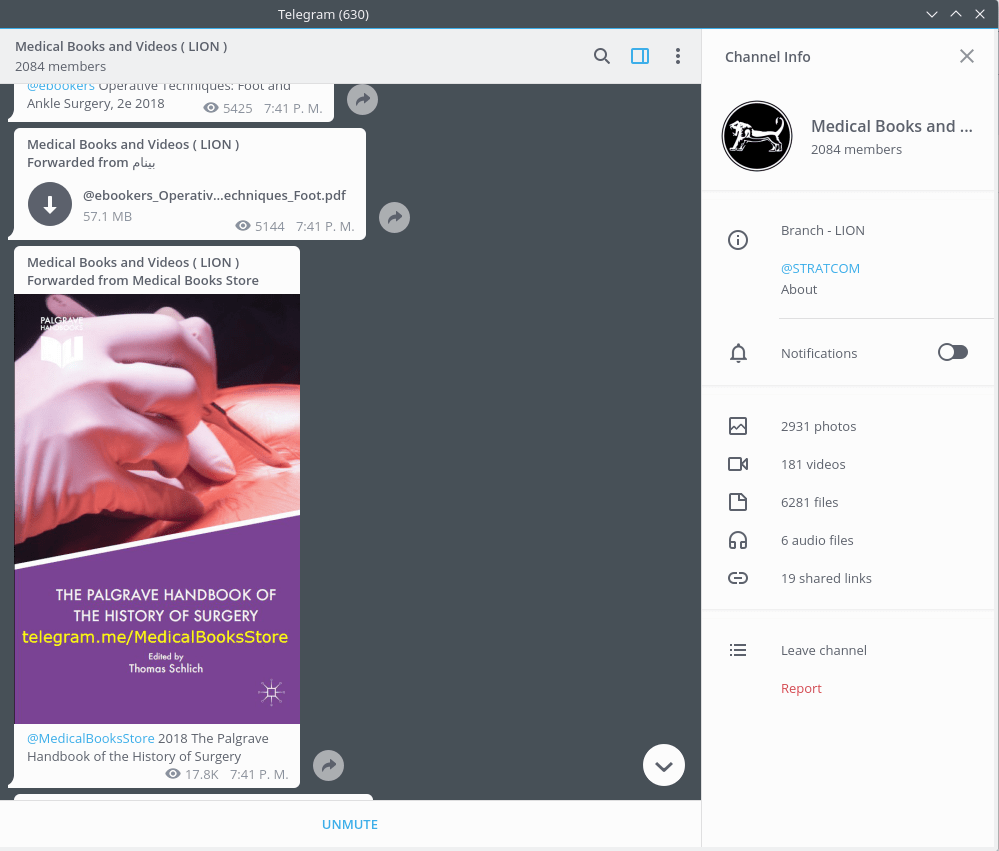Click the chain shared links icon
This screenshot has height=851, width=999.
[738, 578]
